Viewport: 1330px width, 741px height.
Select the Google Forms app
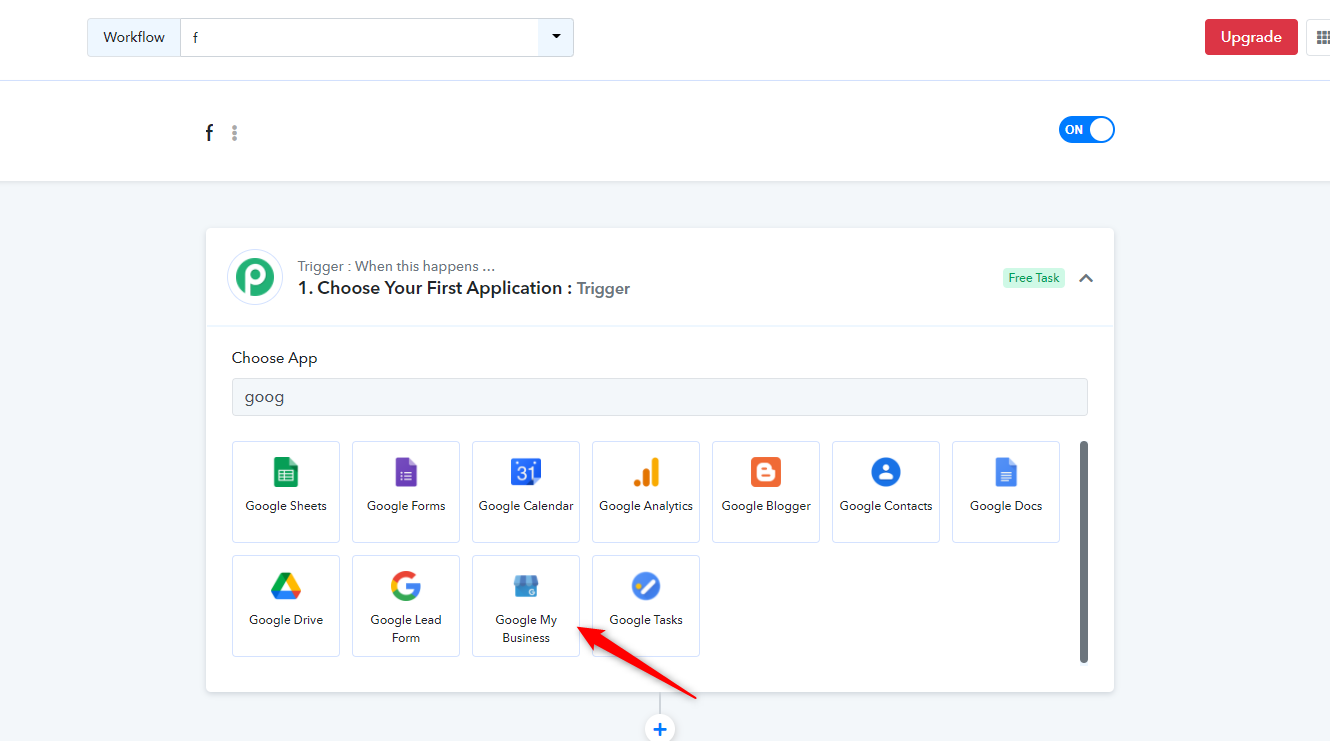coord(406,492)
